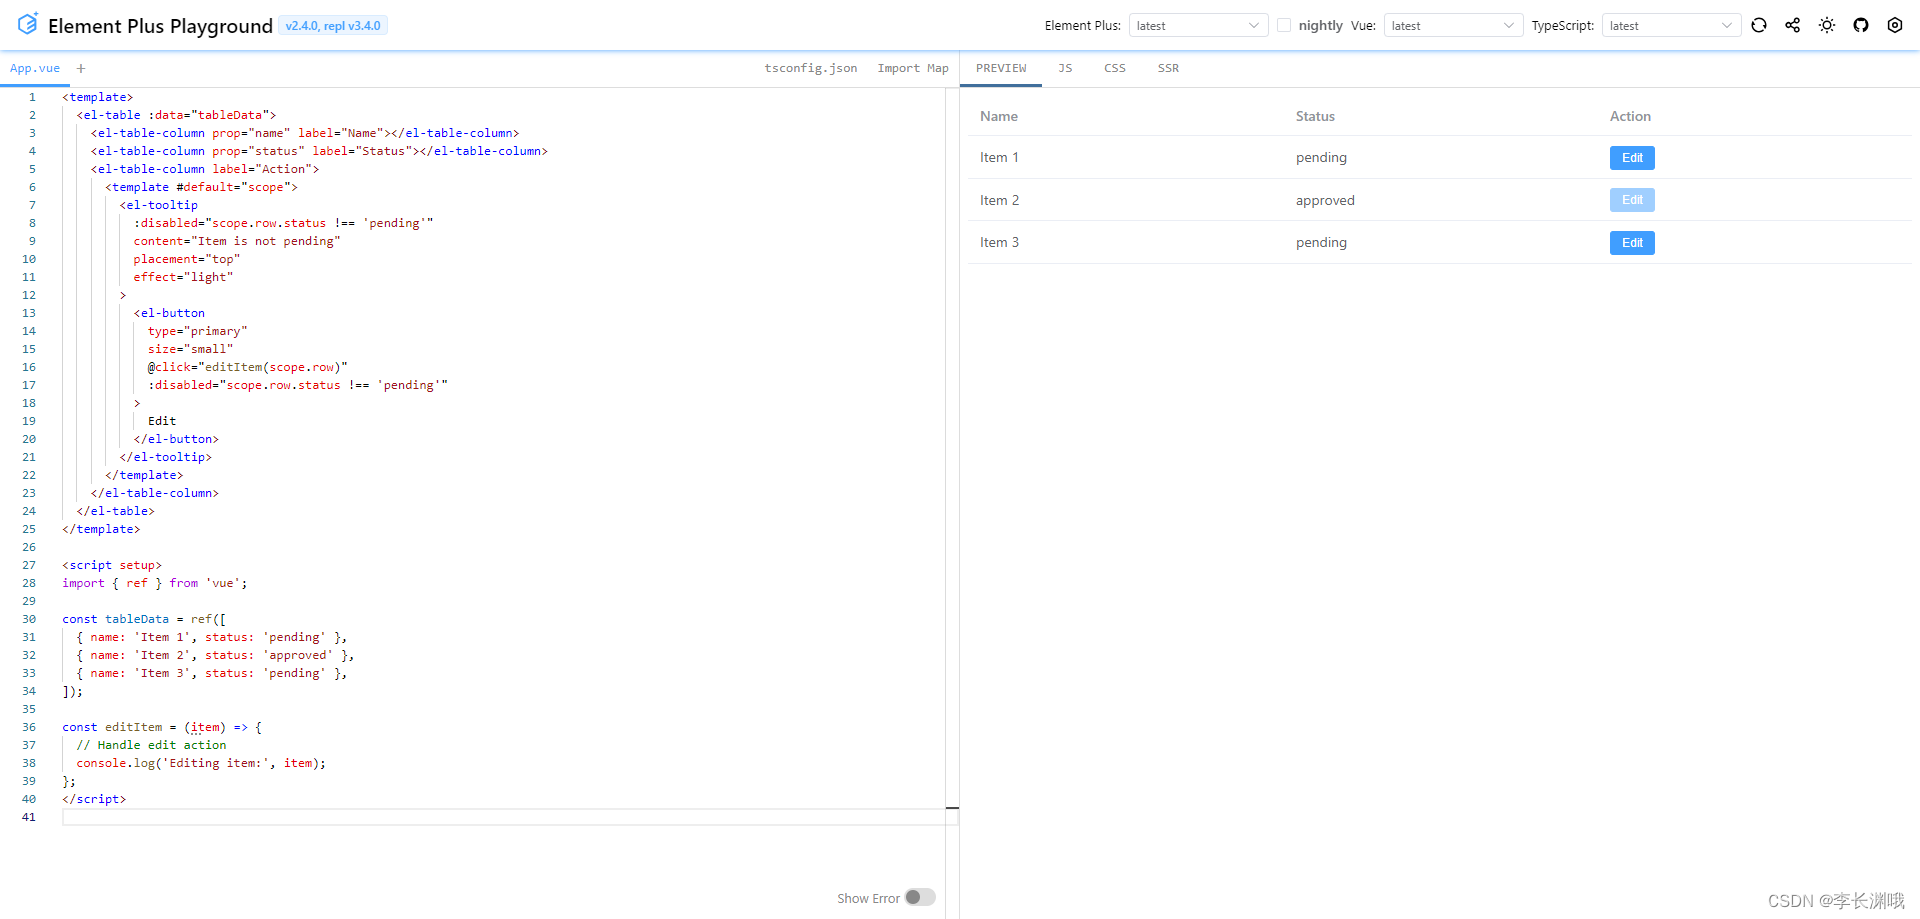Viewport: 1920px width, 919px height.
Task: Click disabled Edit button for Item 2
Action: 1632,200
